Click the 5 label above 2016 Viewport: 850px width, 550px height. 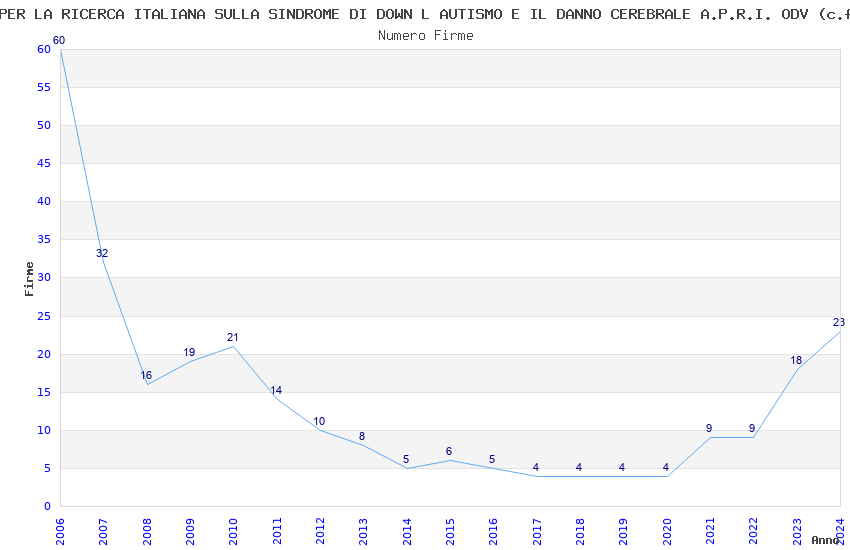(492, 459)
